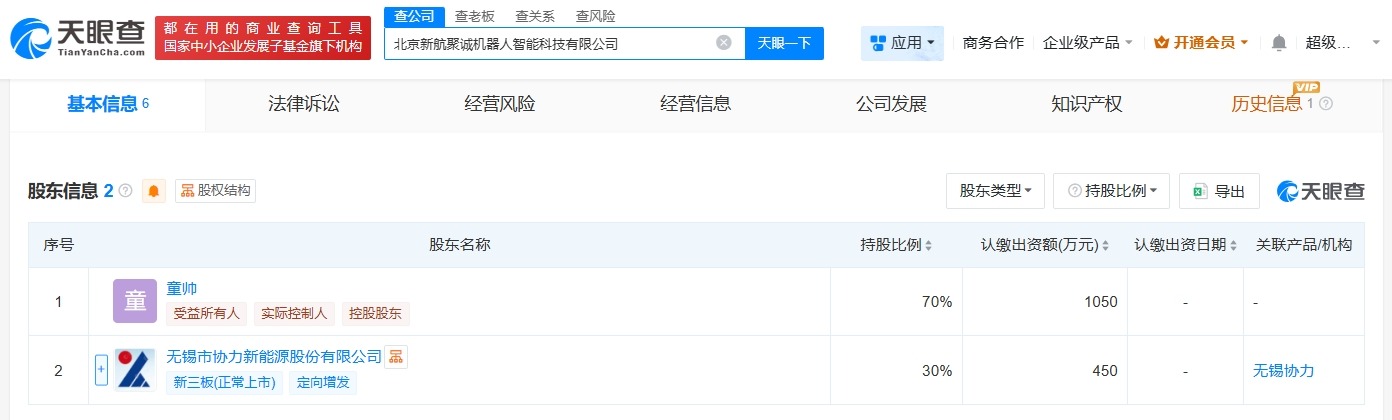The width and height of the screenshot is (1392, 420).
Task: Click the 导出 export button
Action: click(x=1219, y=191)
